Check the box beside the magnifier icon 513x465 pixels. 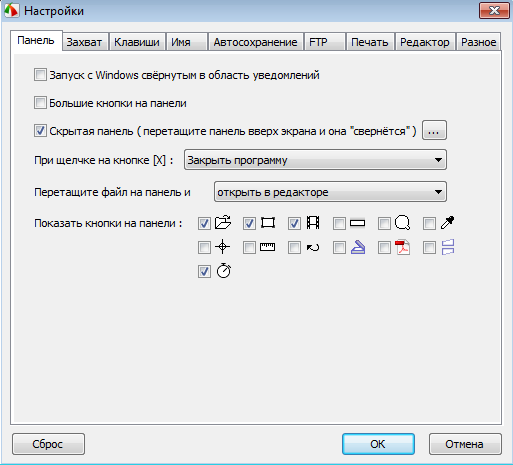pyautogui.click(x=384, y=223)
